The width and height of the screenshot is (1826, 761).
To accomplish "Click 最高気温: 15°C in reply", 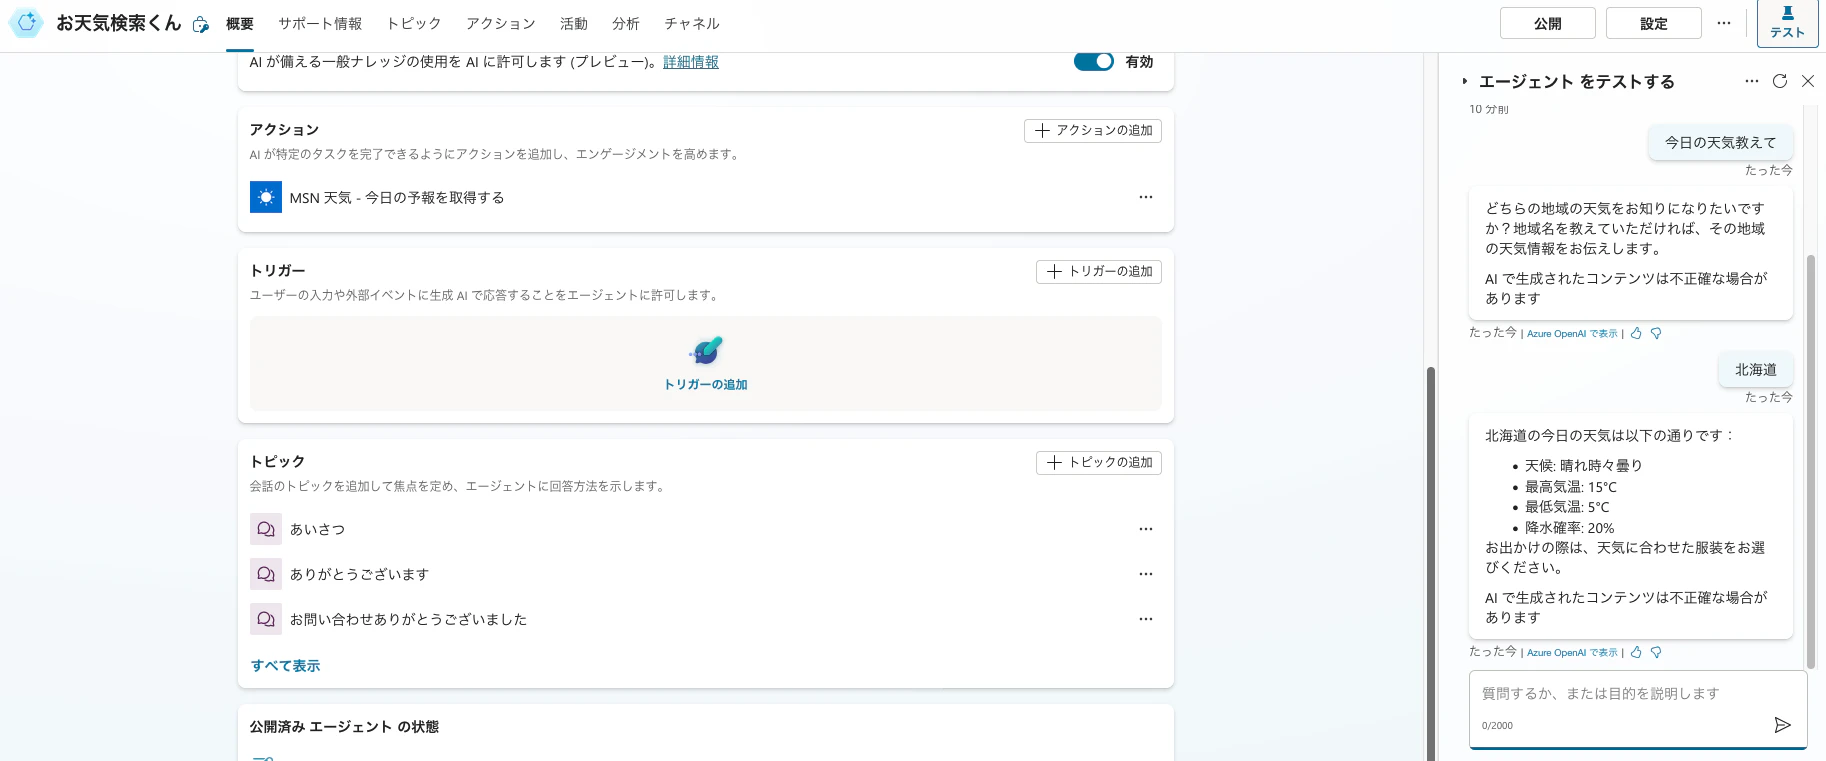I will (1570, 487).
